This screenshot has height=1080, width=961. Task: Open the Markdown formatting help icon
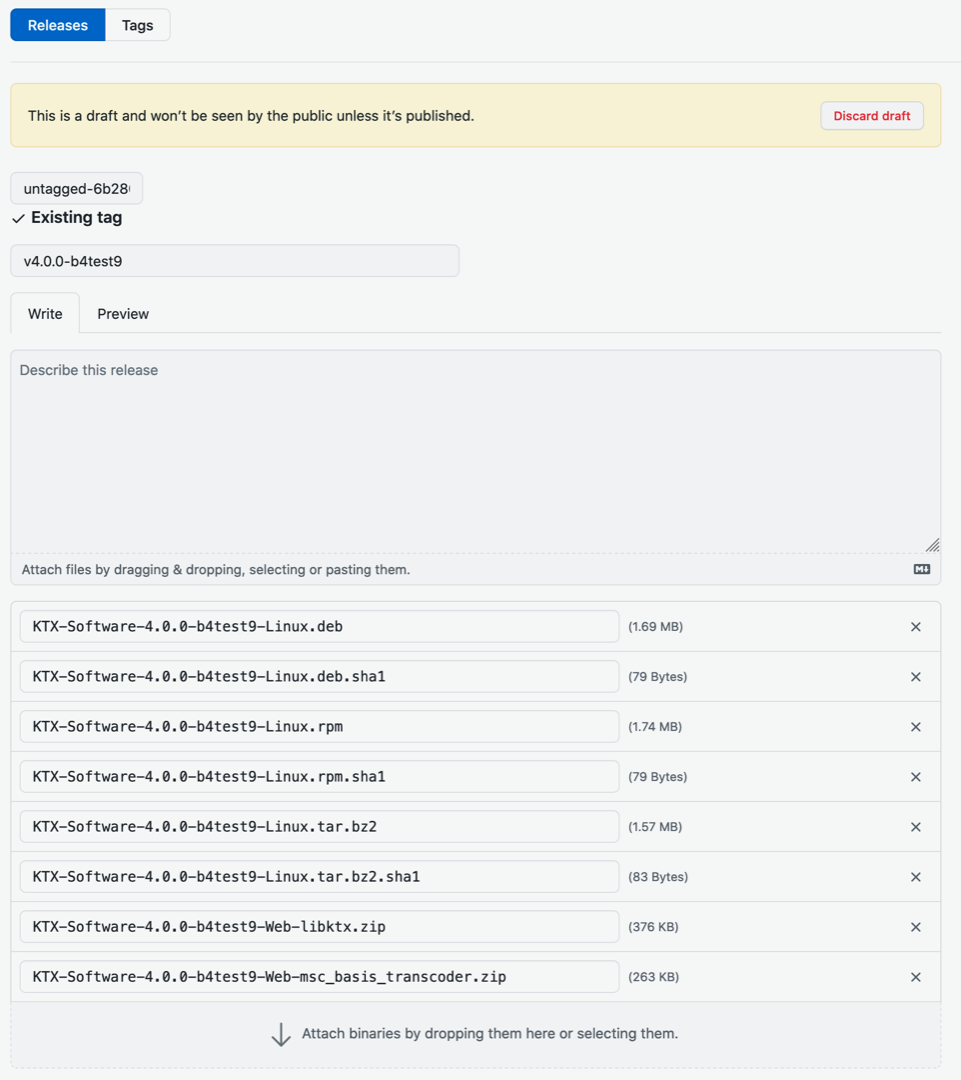coord(921,568)
